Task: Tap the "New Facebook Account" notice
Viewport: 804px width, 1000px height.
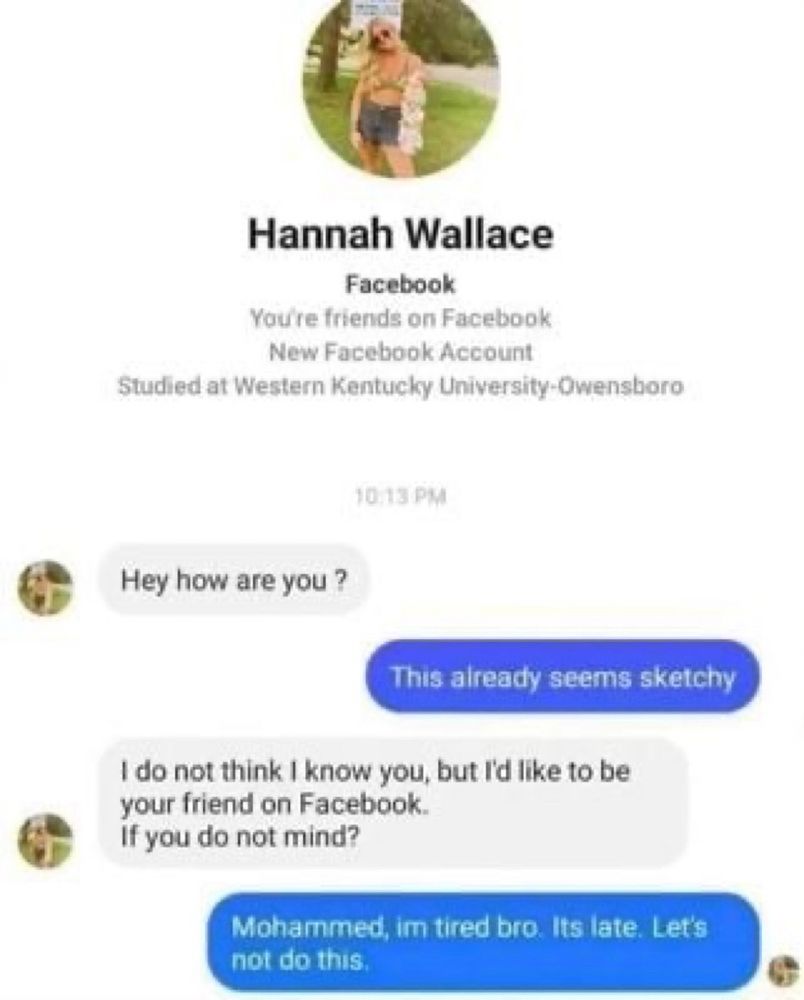Action: 400,351
